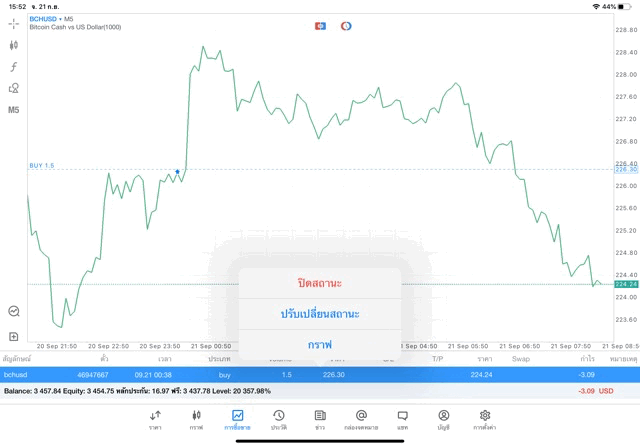Activate the crosshair tool in left toolbar
640x447 pixels.
point(14,23)
